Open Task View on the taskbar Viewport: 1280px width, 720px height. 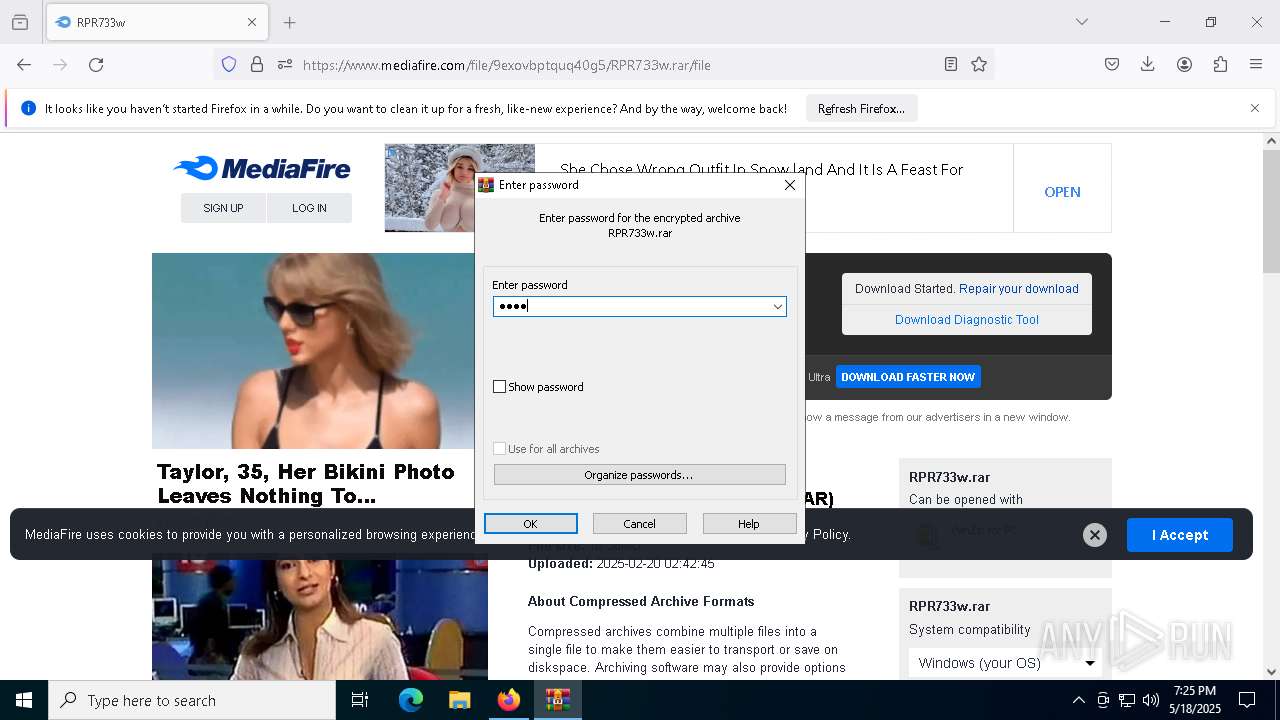360,700
